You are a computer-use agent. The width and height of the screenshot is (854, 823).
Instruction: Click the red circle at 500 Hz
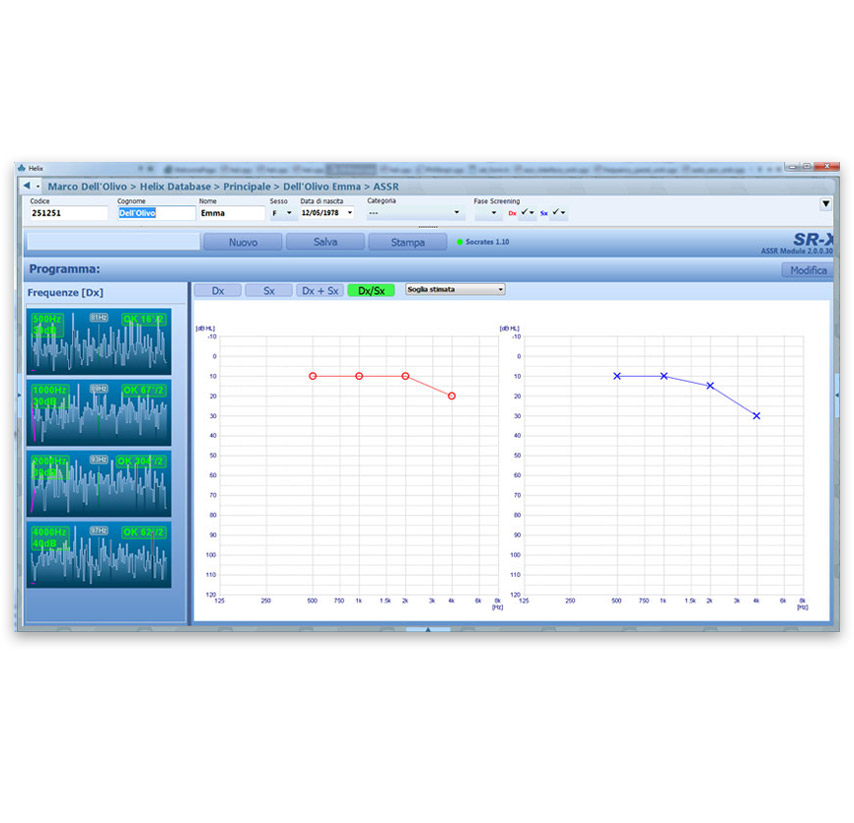pyautogui.click(x=313, y=376)
